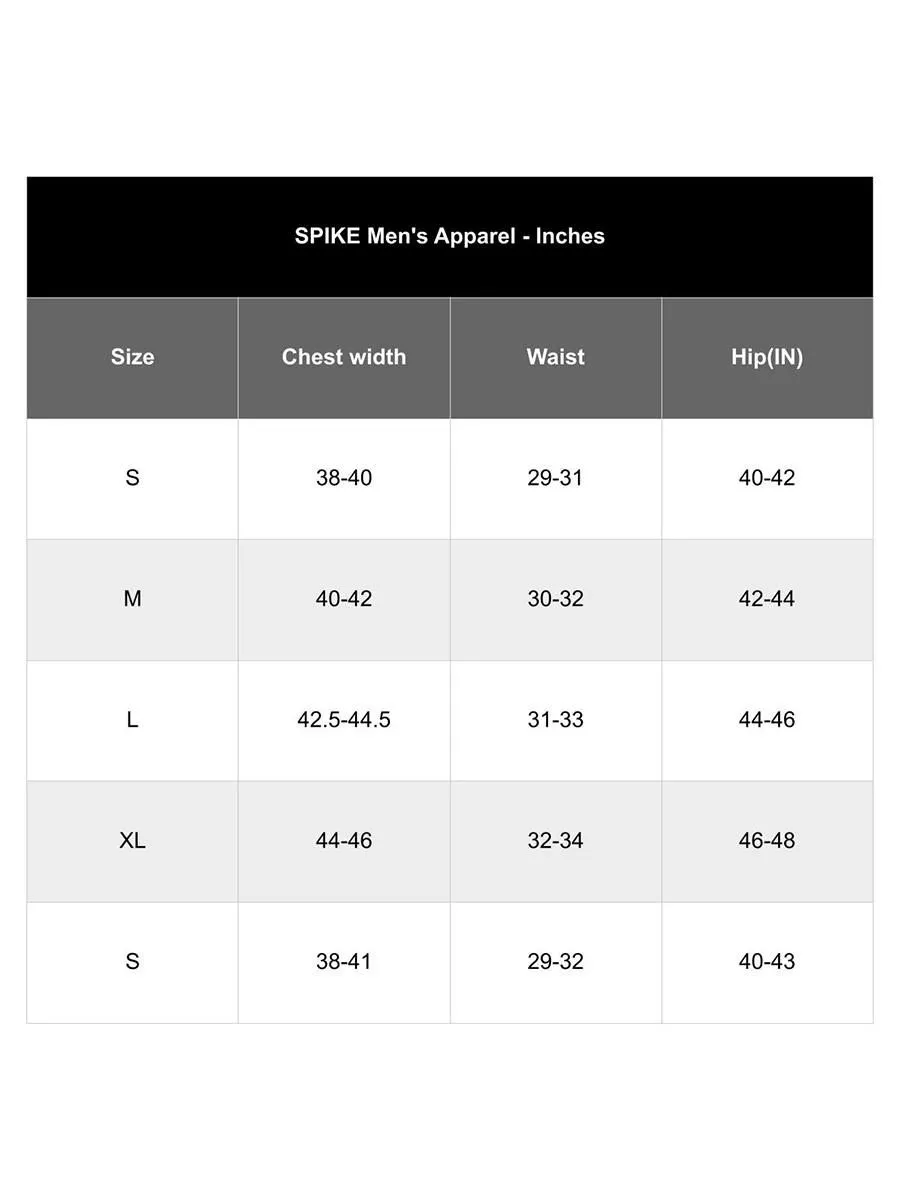Select the 32-34 waist value
900x1200 pixels.
(x=555, y=841)
